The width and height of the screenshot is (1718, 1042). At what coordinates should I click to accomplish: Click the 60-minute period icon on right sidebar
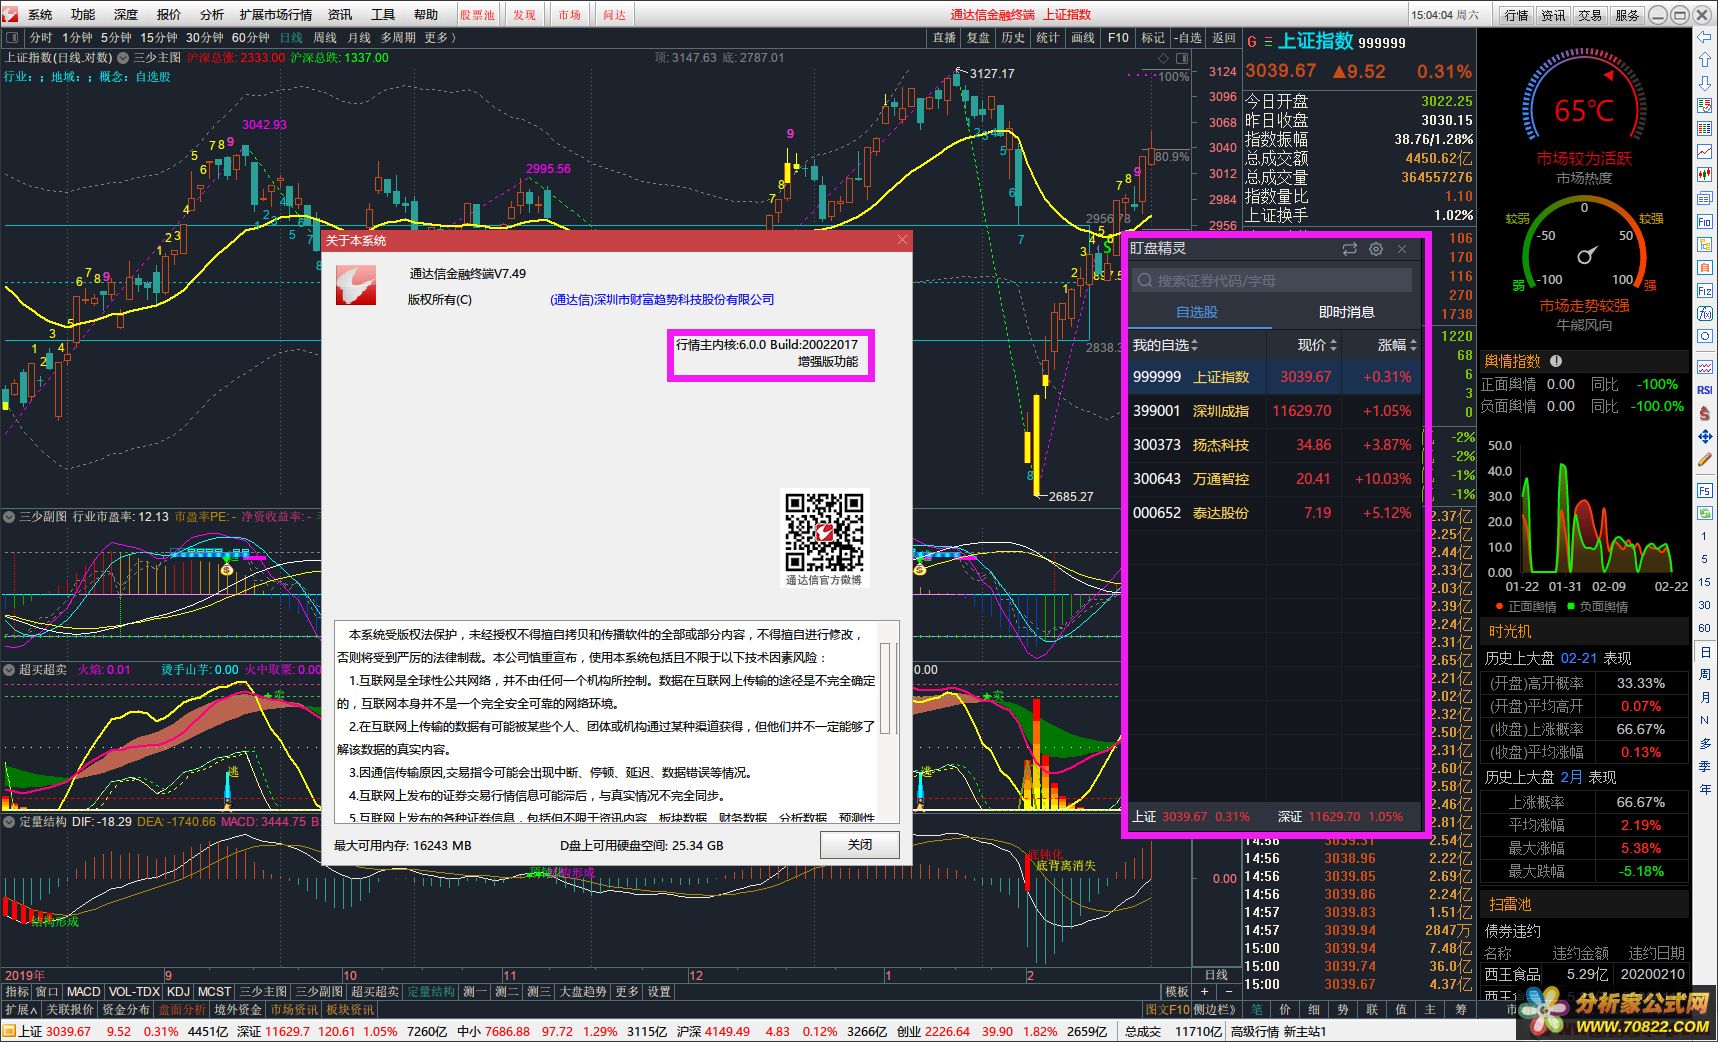pyautogui.click(x=1705, y=628)
